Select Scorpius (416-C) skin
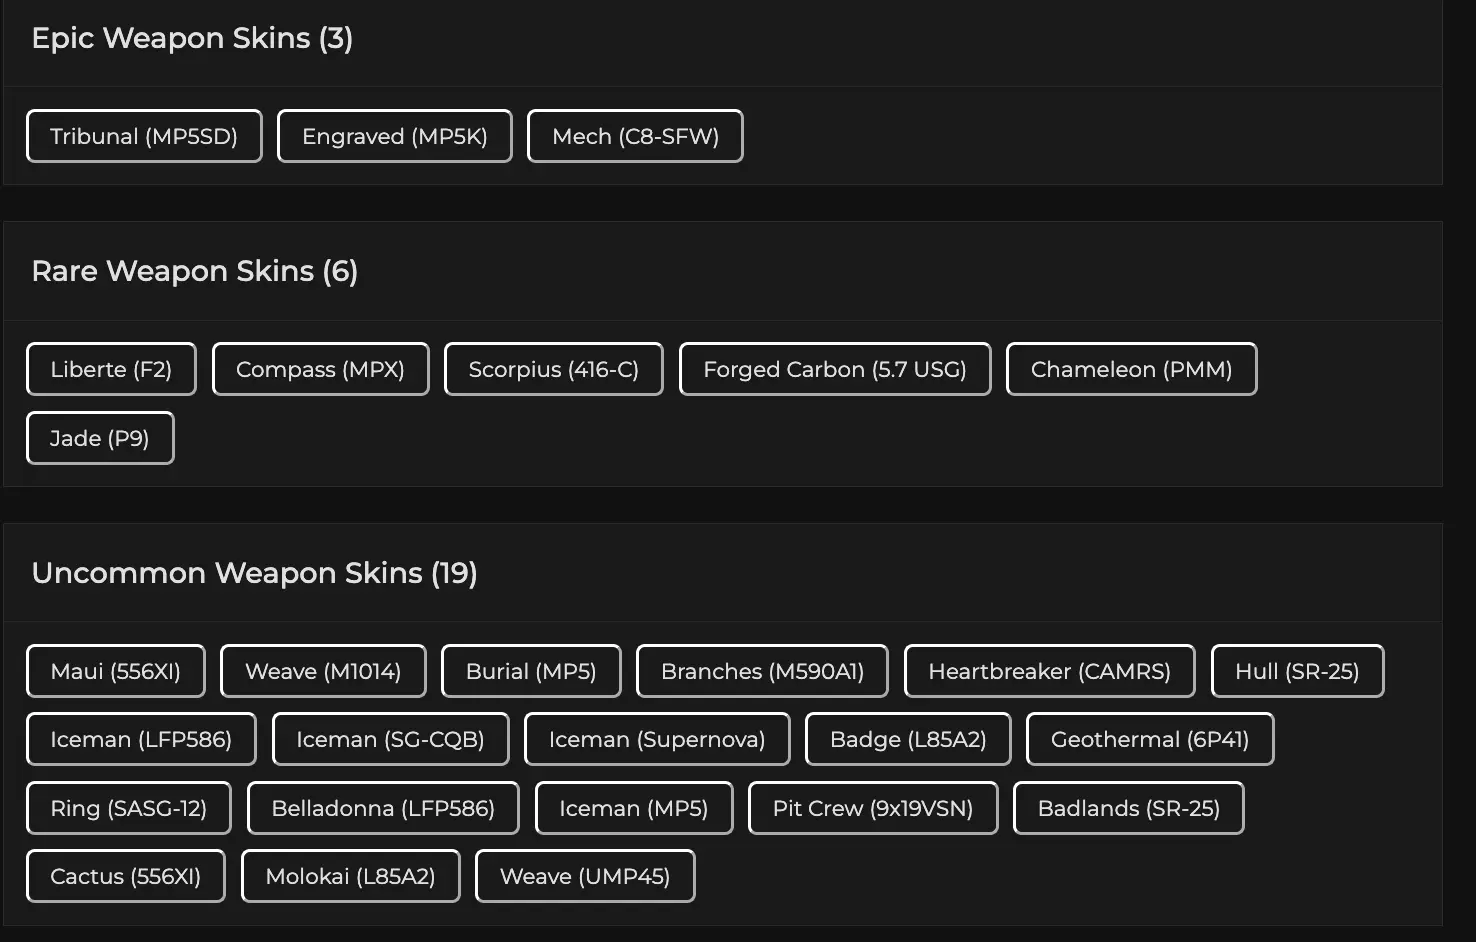 [553, 369]
